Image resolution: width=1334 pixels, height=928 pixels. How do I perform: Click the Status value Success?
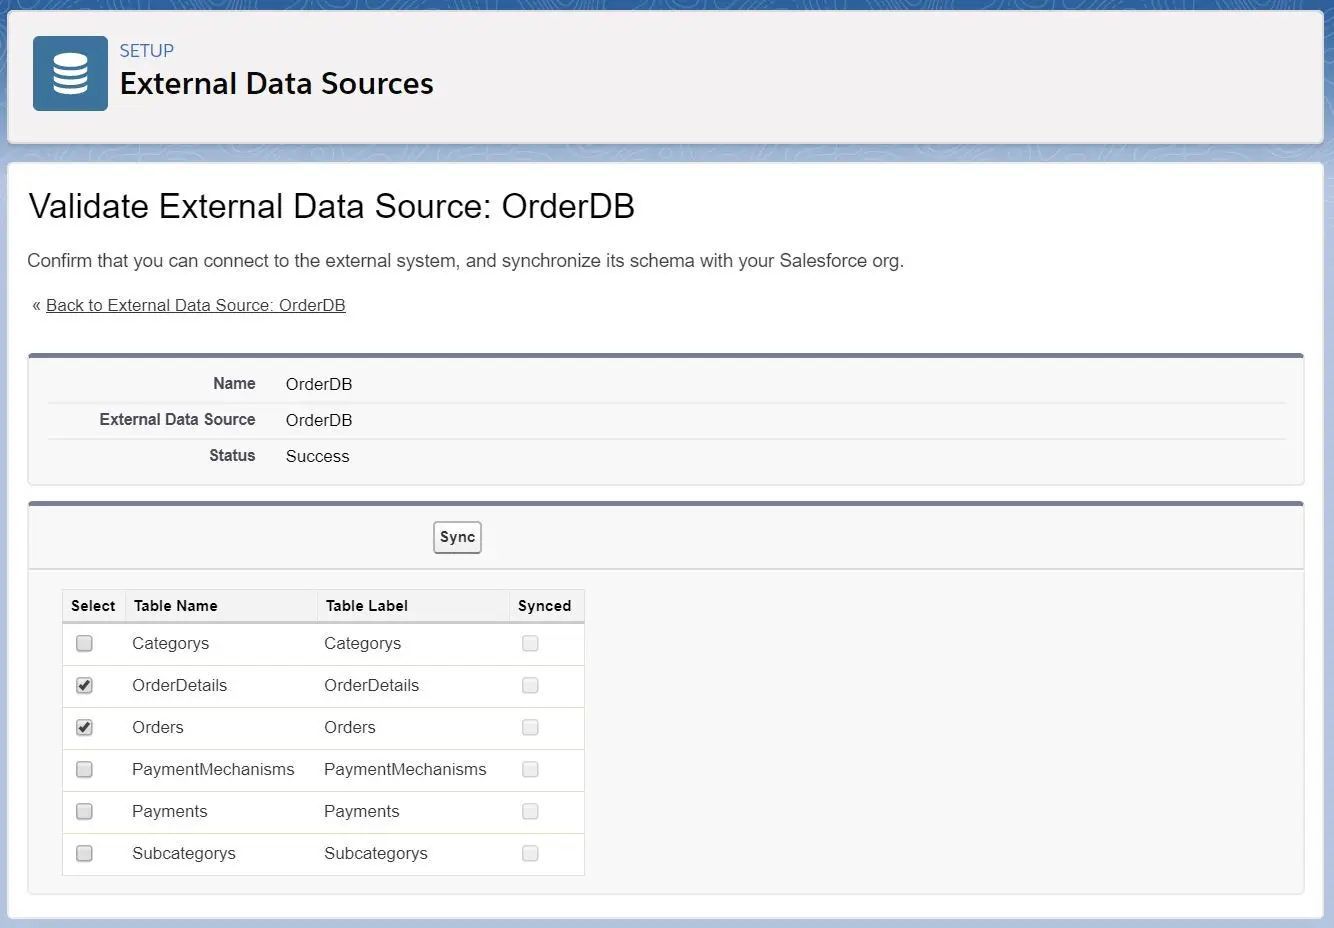click(318, 456)
